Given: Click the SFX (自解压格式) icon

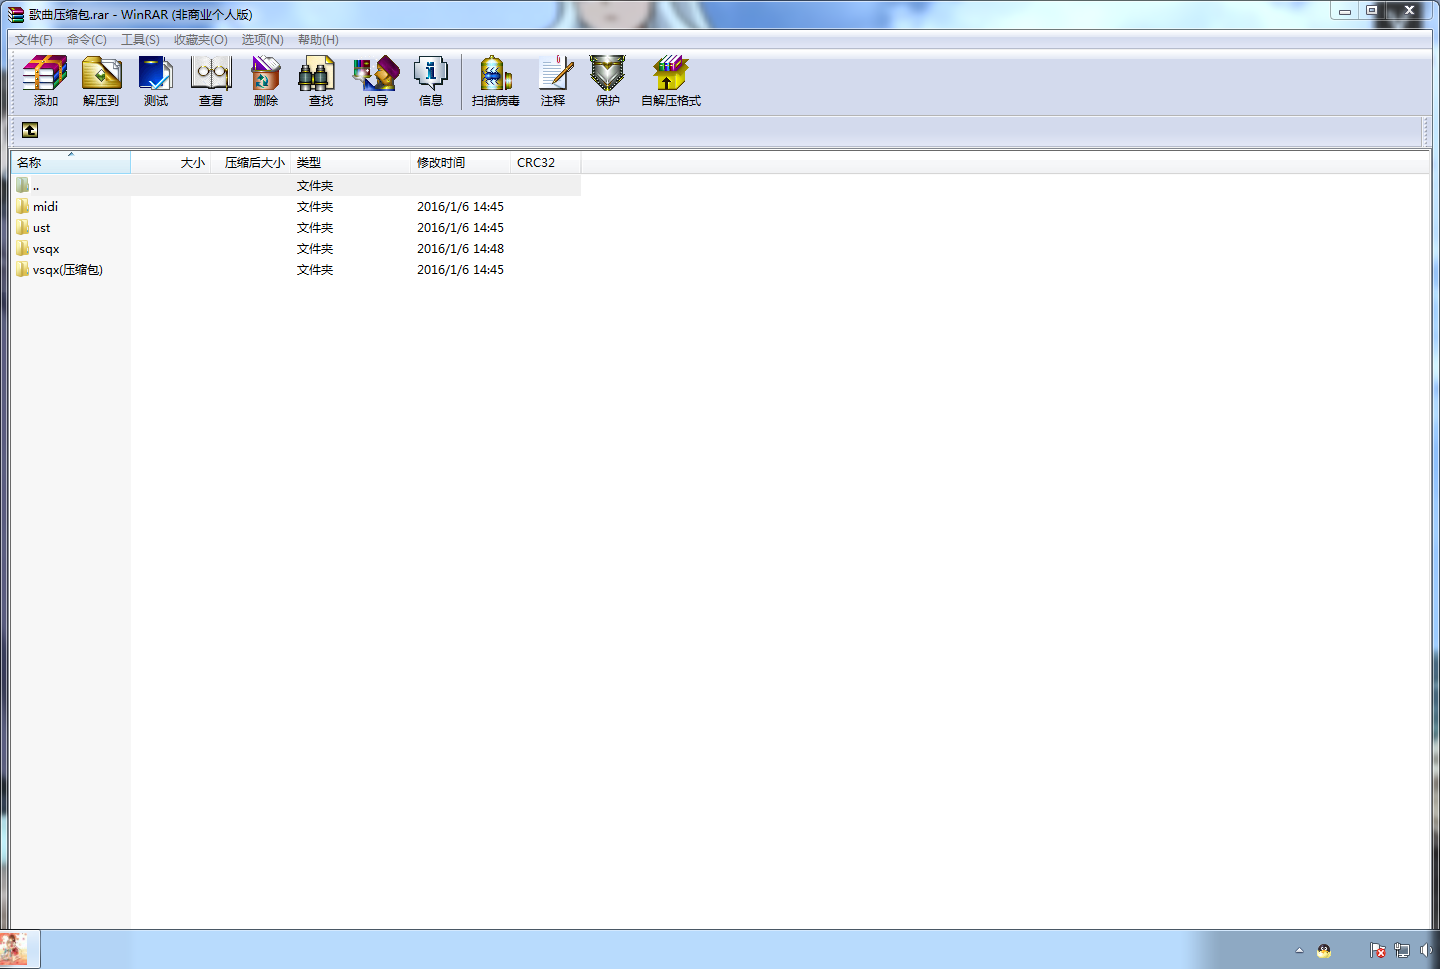Looking at the screenshot, I should (x=671, y=80).
